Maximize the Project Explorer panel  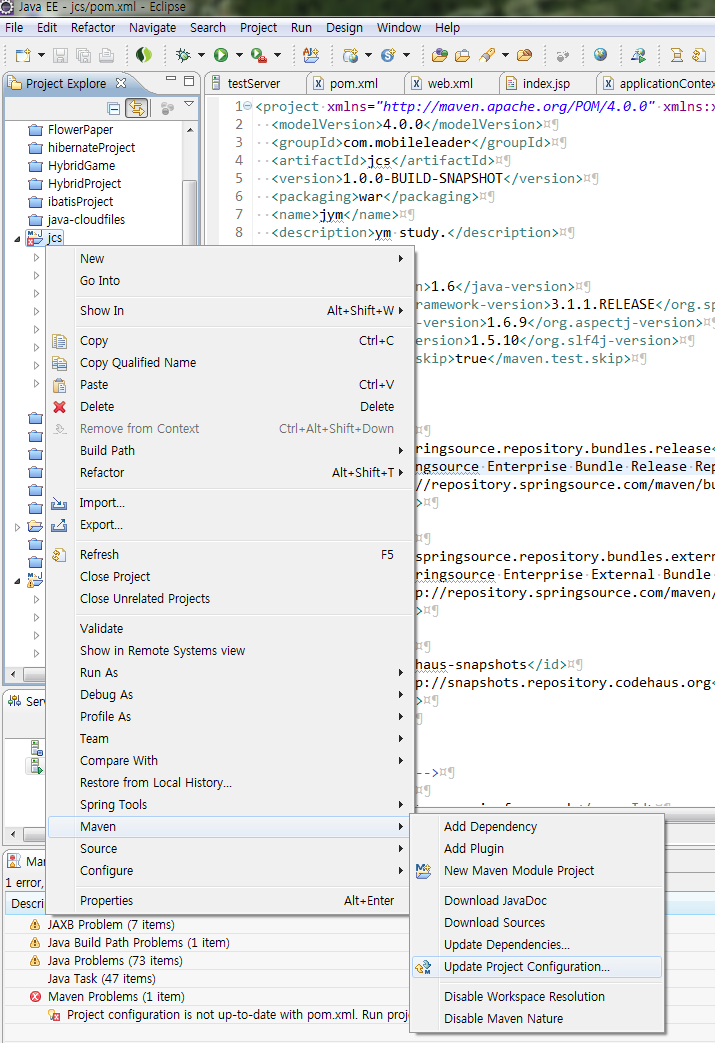189,81
